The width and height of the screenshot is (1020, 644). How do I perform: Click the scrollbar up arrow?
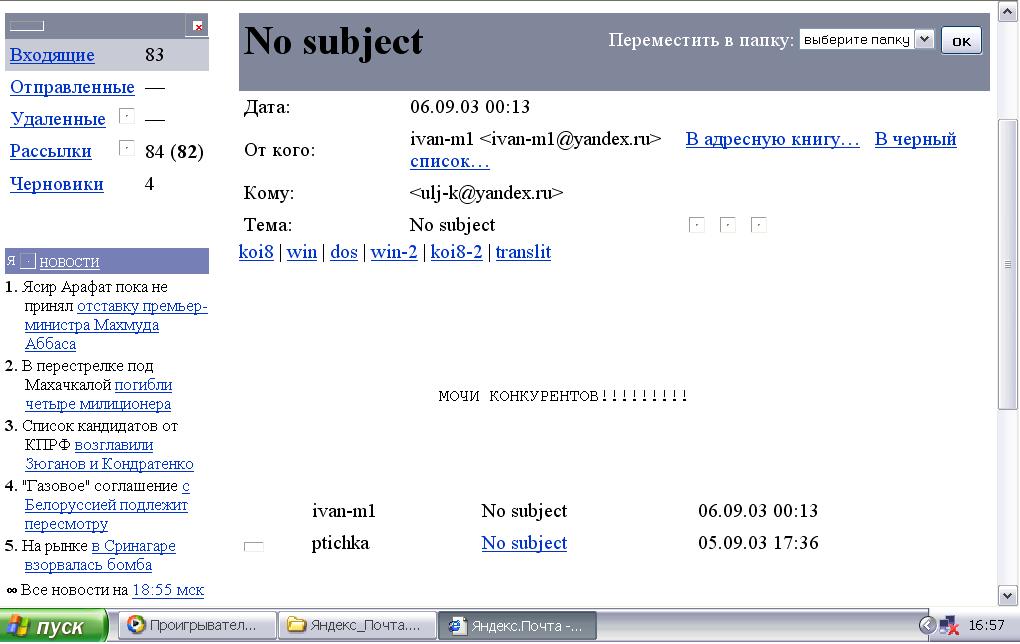1008,11
